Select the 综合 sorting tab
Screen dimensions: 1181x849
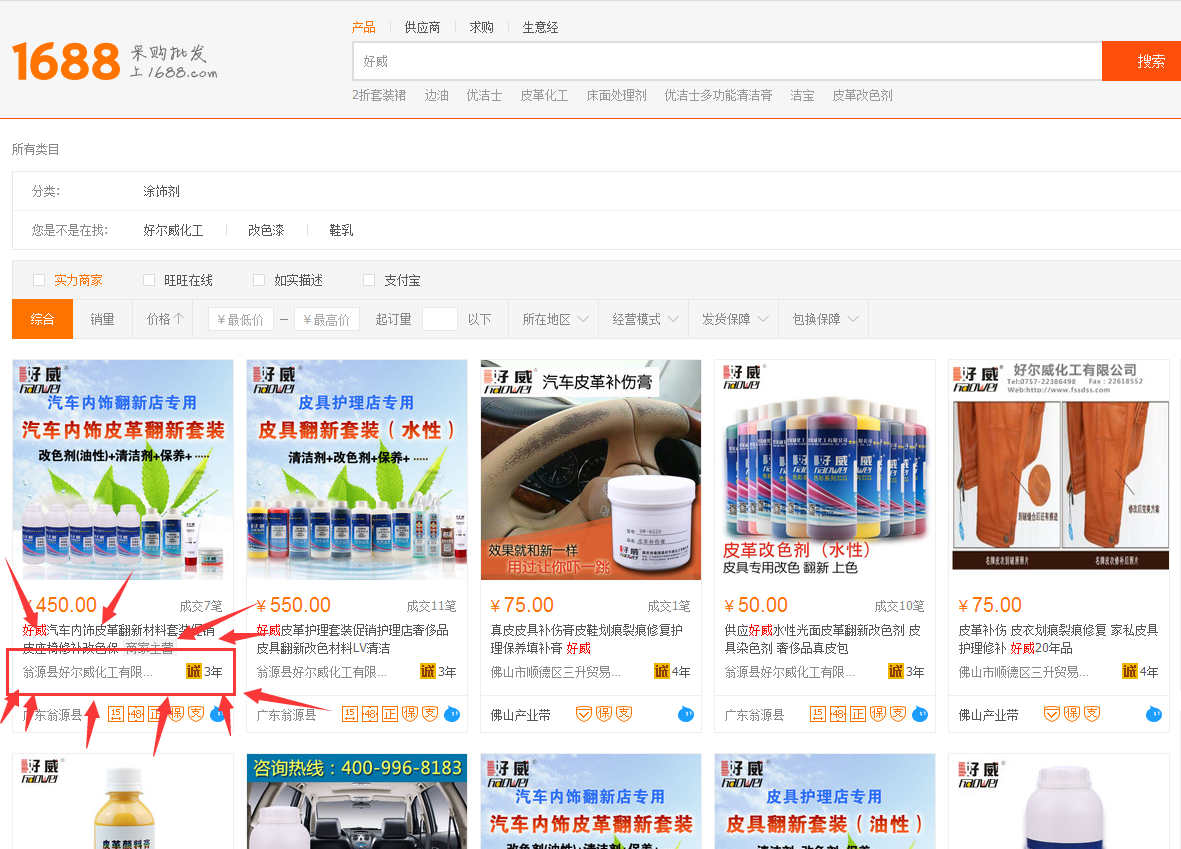[42, 319]
